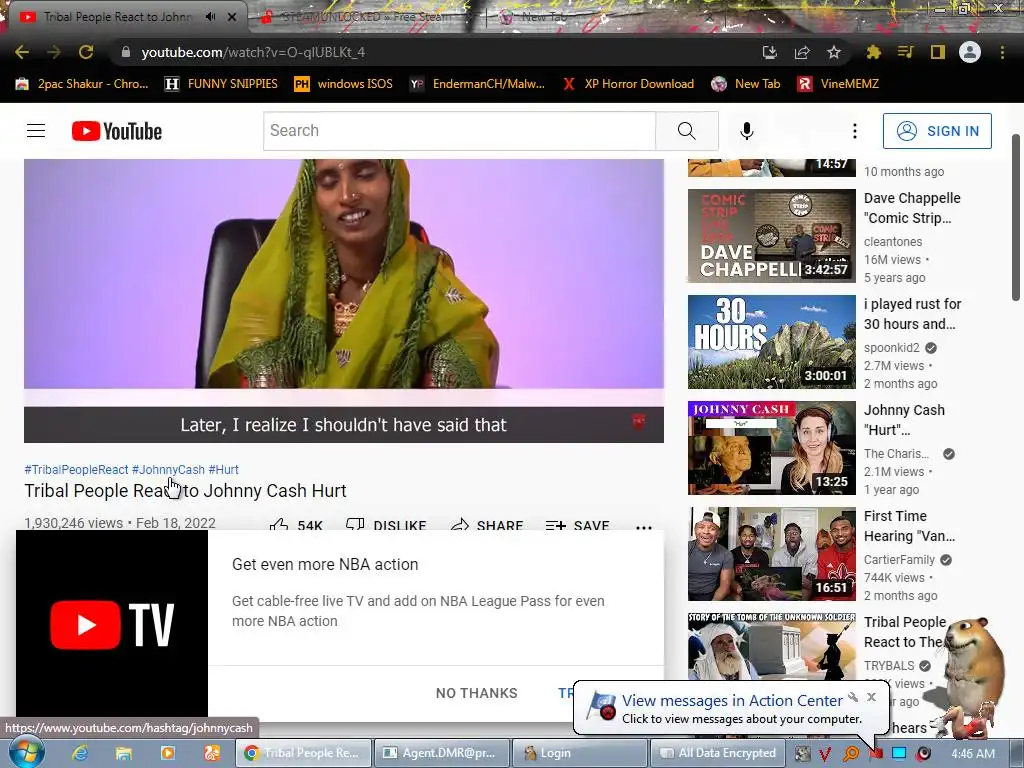Toggle the Chrome side panel icon
1024x768 pixels.
[x=938, y=52]
